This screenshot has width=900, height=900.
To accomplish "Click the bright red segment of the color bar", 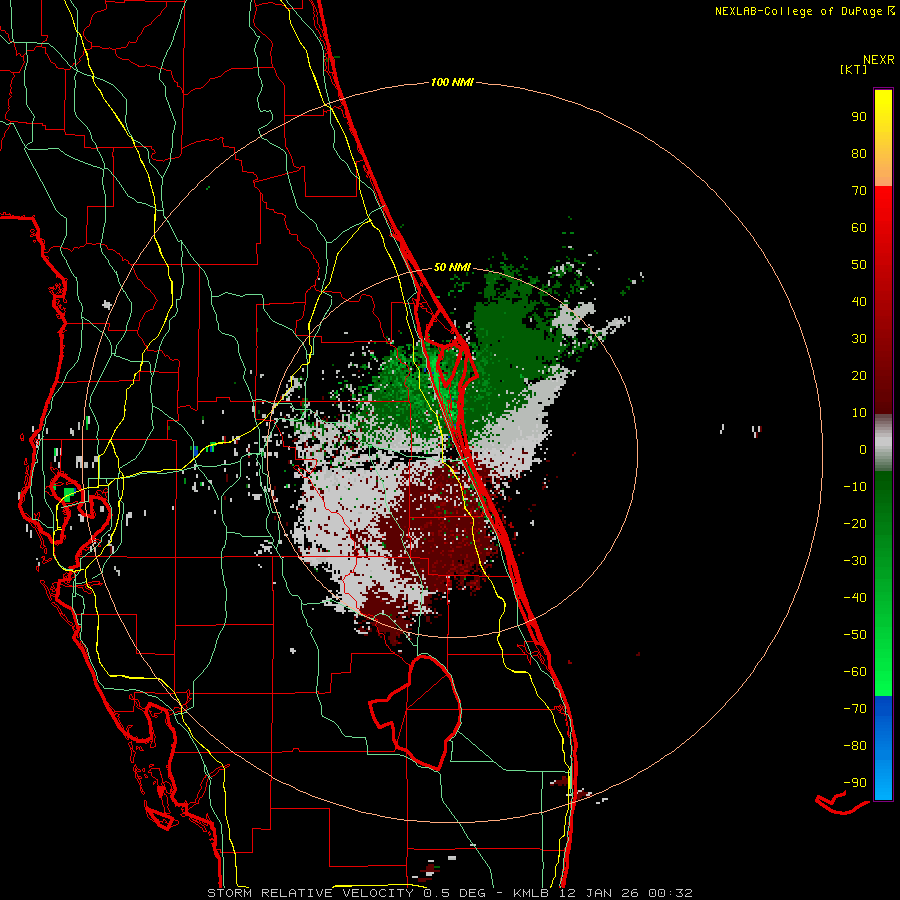I will 883,300.
